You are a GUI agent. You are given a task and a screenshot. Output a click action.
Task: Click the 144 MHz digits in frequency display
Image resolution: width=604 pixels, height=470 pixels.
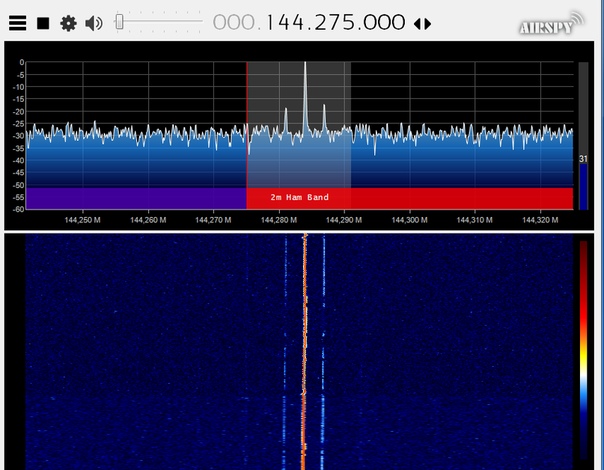287,22
